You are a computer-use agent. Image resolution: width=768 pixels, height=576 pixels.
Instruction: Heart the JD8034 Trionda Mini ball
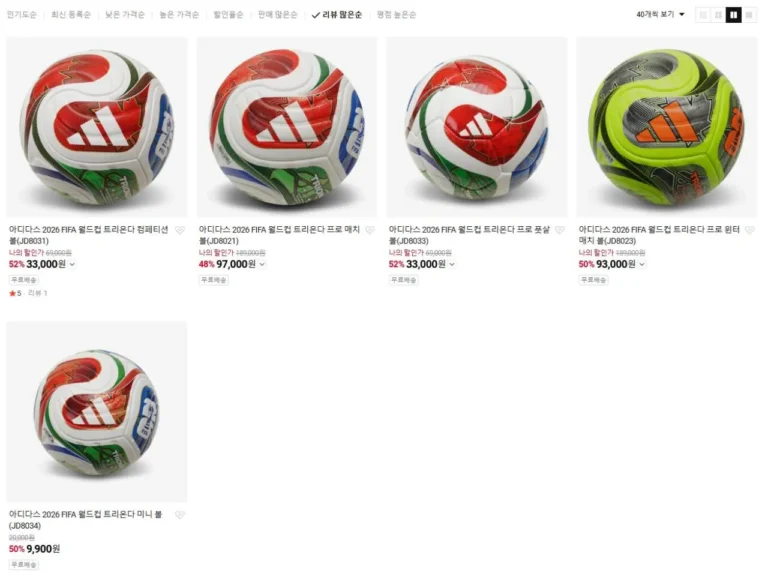pyautogui.click(x=180, y=515)
